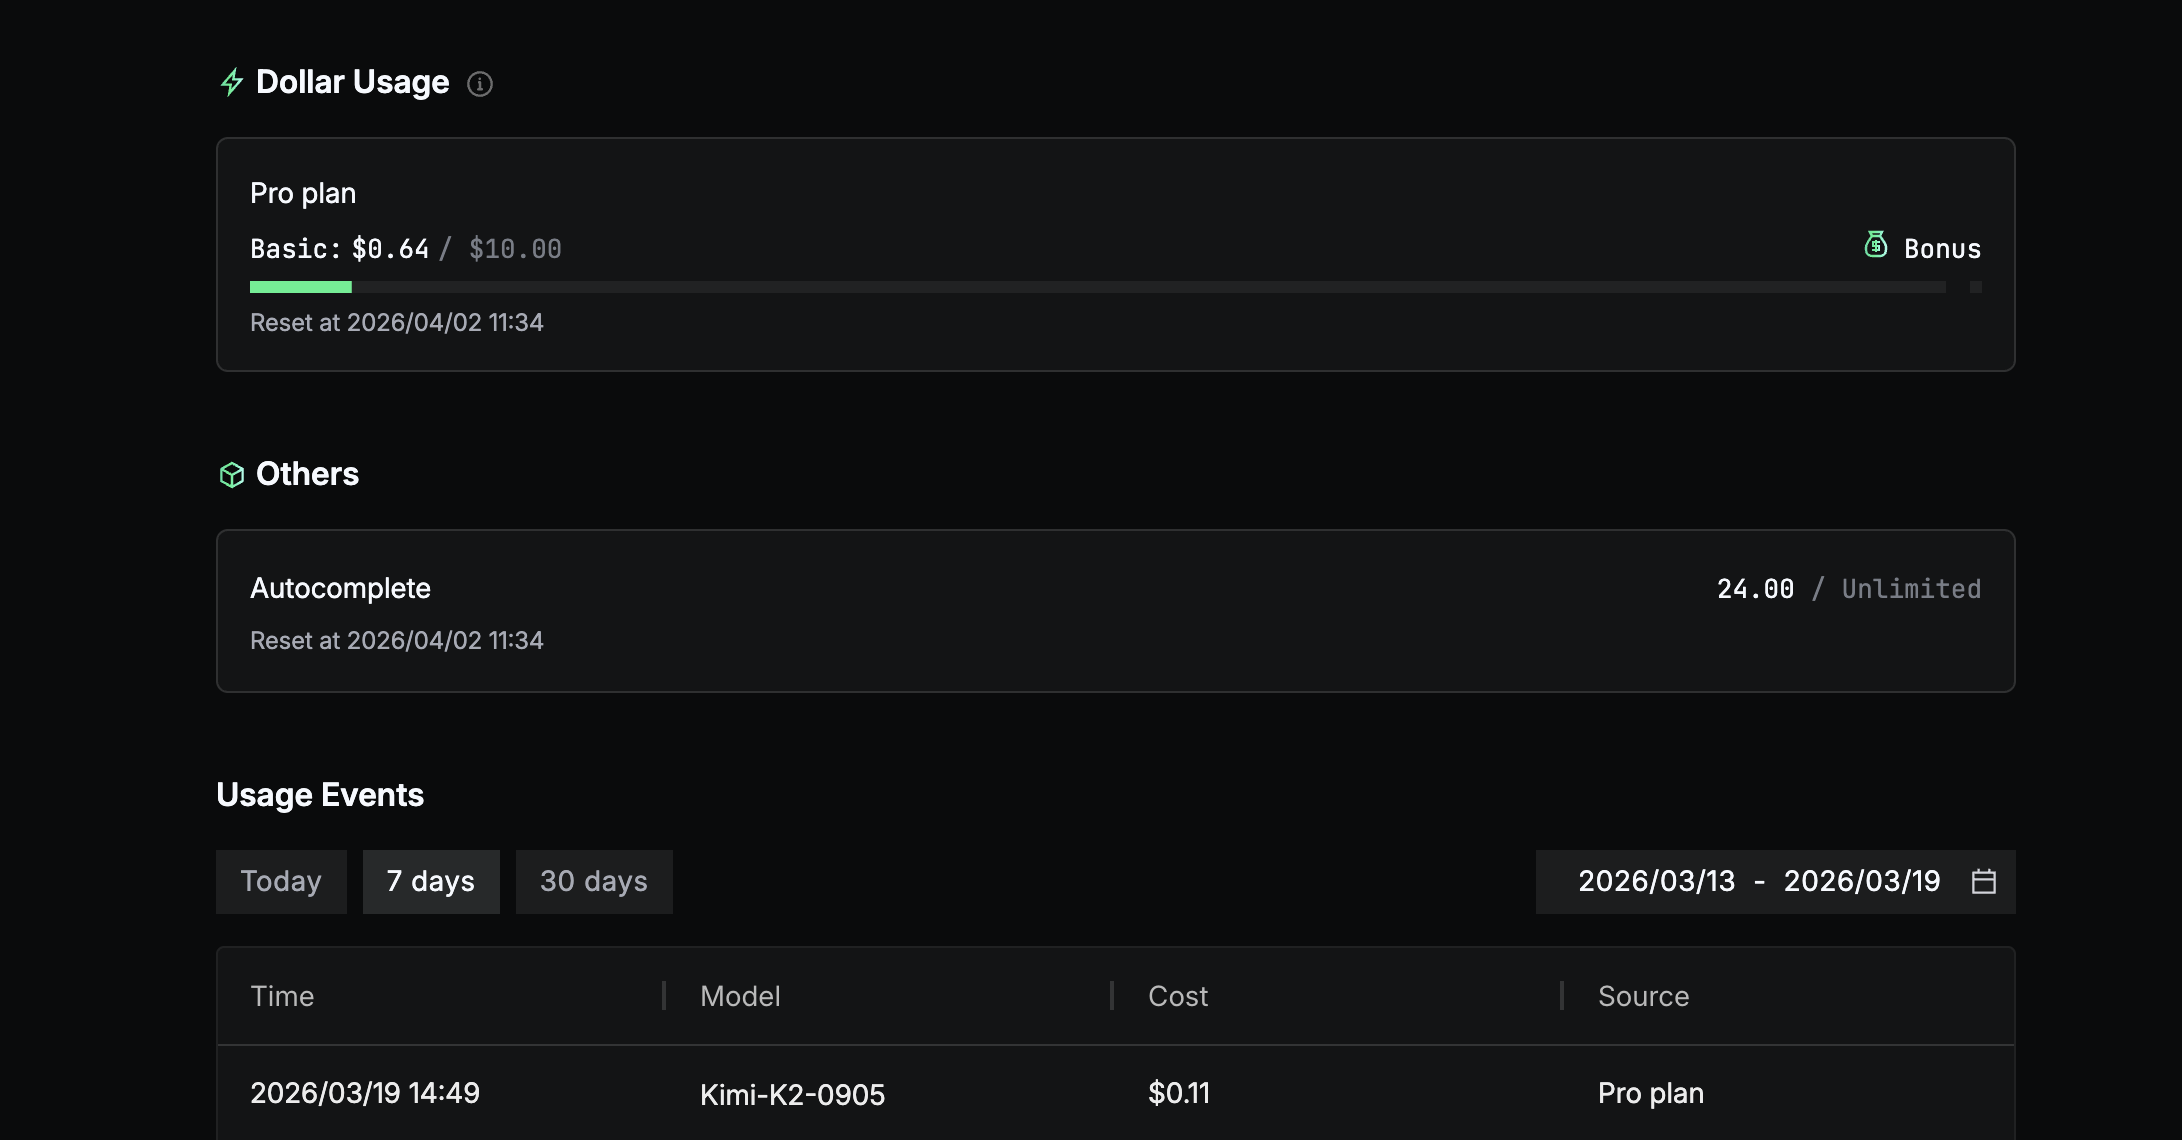Open the calendar icon in date range
The height and width of the screenshot is (1140, 2182).
(x=1984, y=881)
